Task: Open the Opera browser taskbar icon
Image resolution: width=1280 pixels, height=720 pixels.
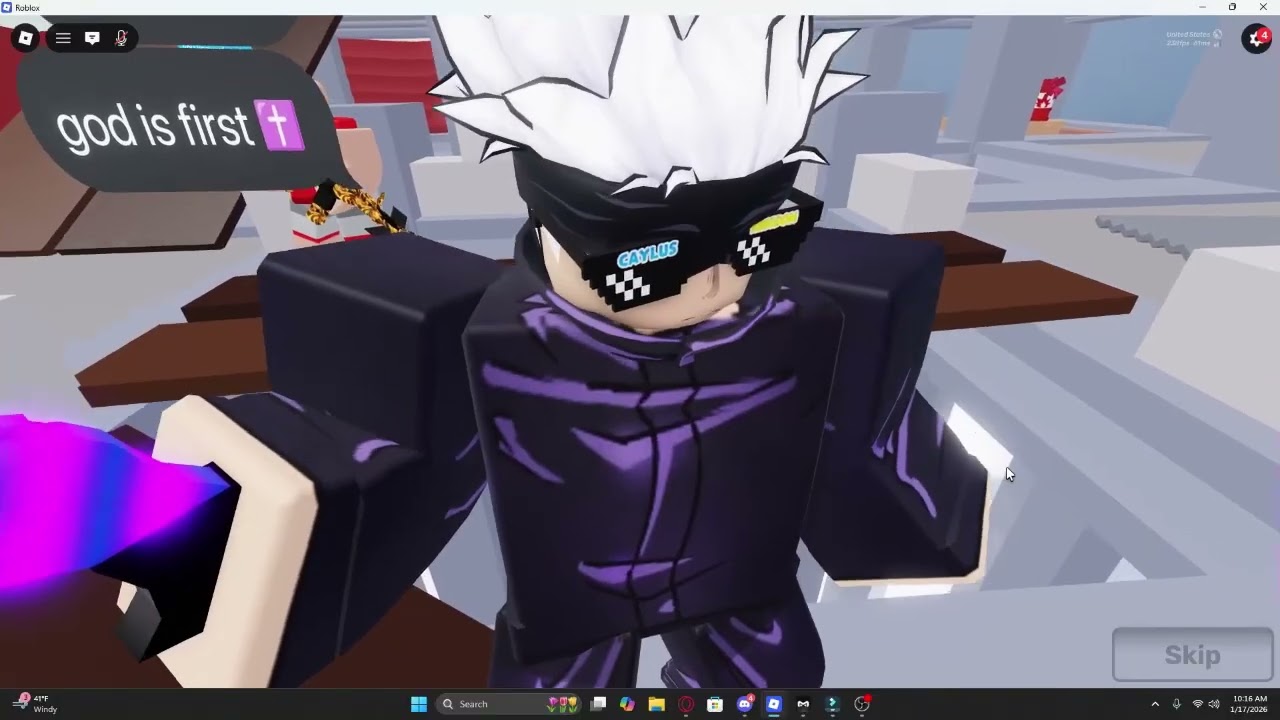Action: pyautogui.click(x=686, y=704)
